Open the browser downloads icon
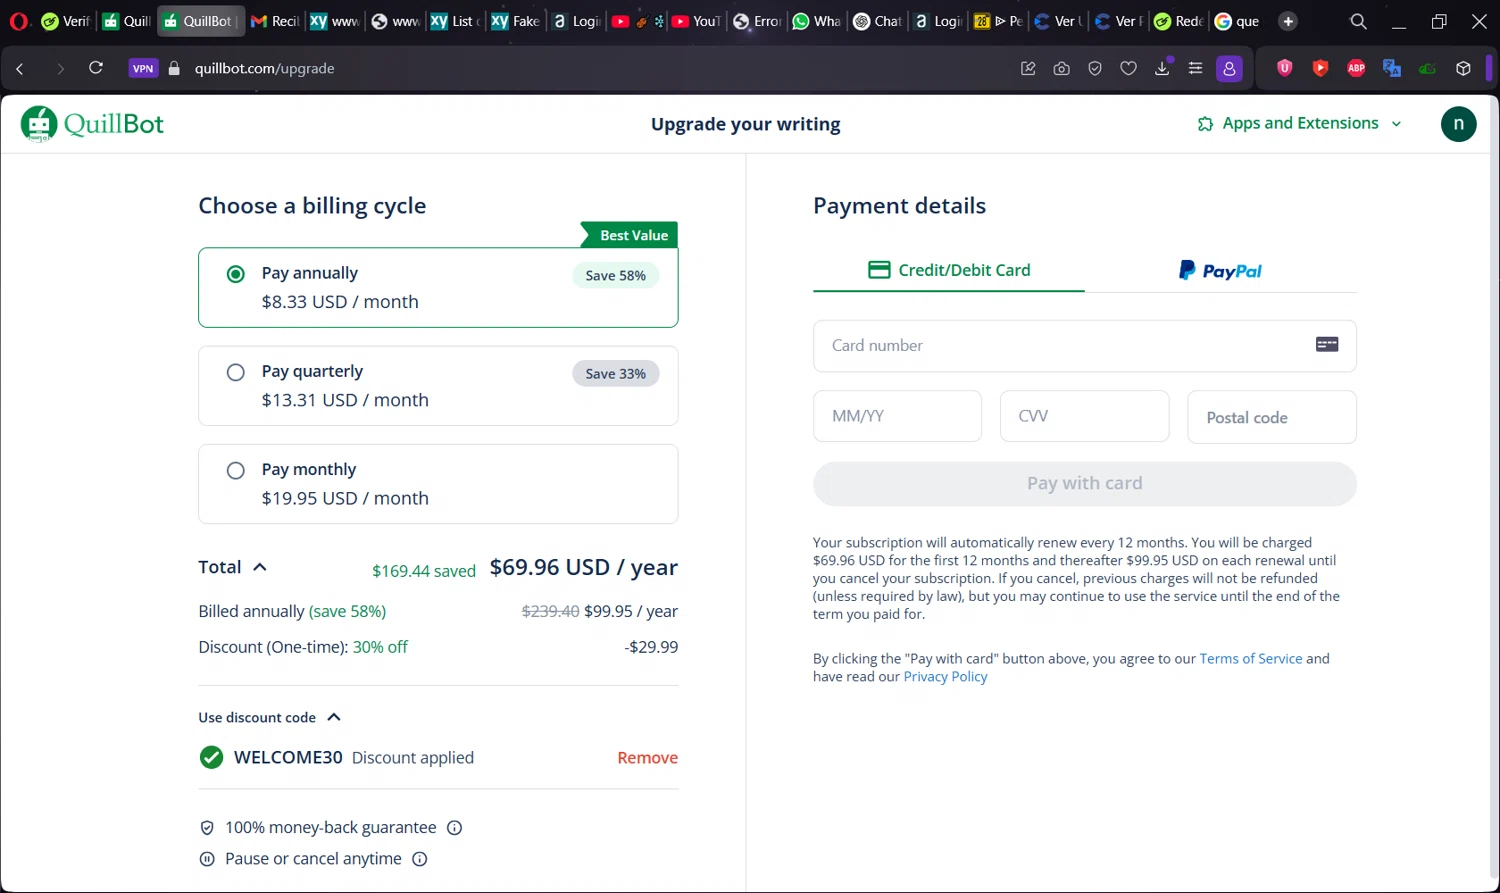 pos(1162,68)
